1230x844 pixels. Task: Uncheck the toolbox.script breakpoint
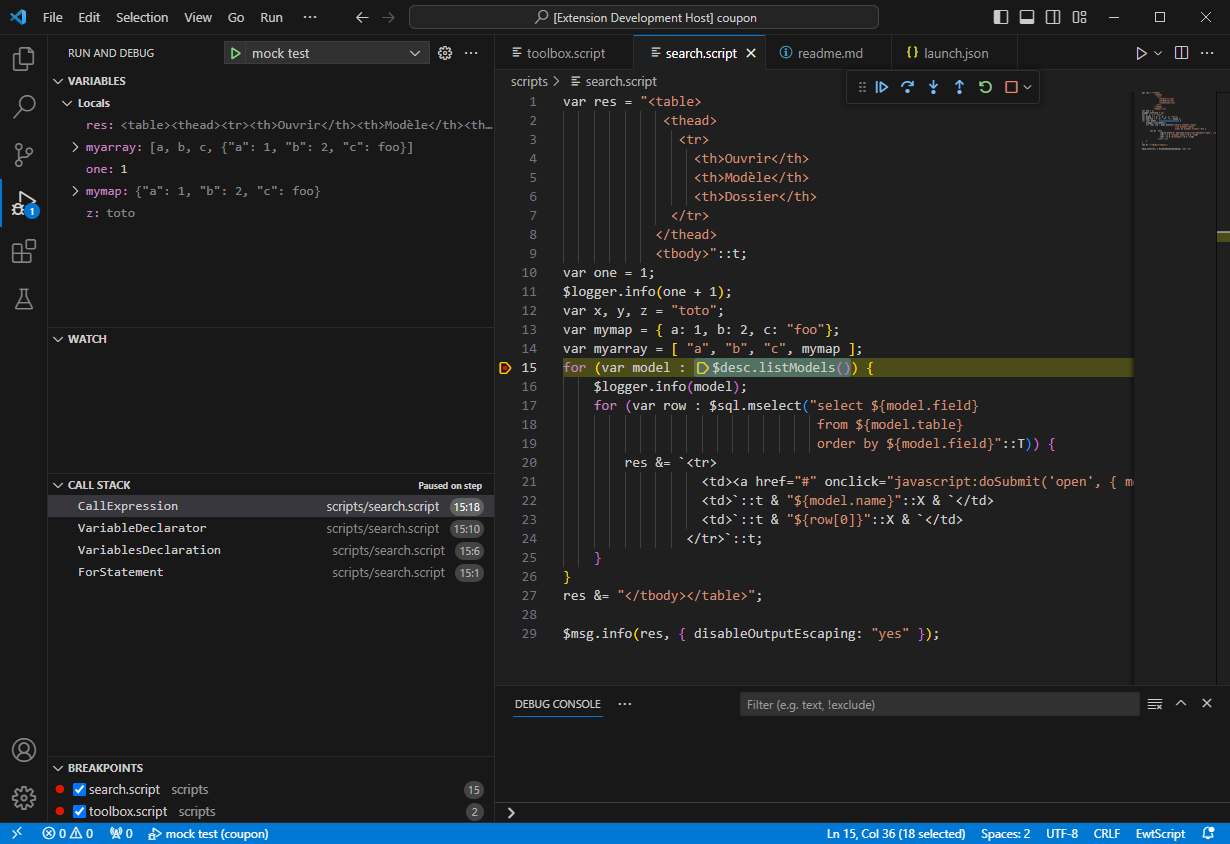(x=80, y=812)
